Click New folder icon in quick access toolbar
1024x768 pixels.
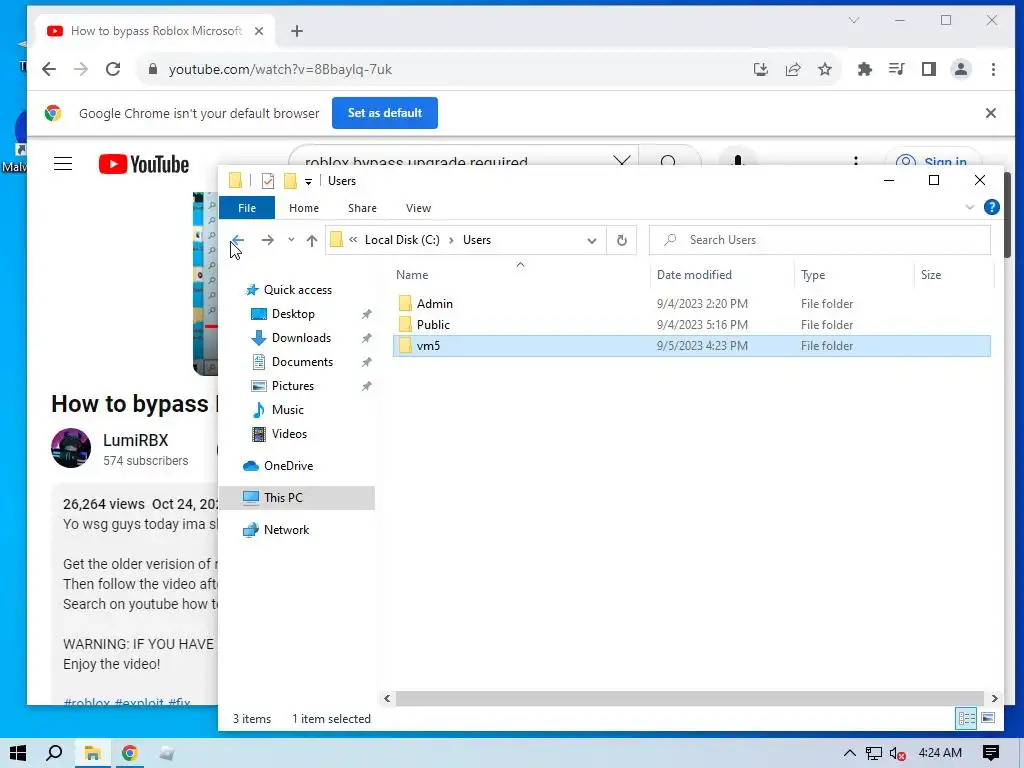290,181
